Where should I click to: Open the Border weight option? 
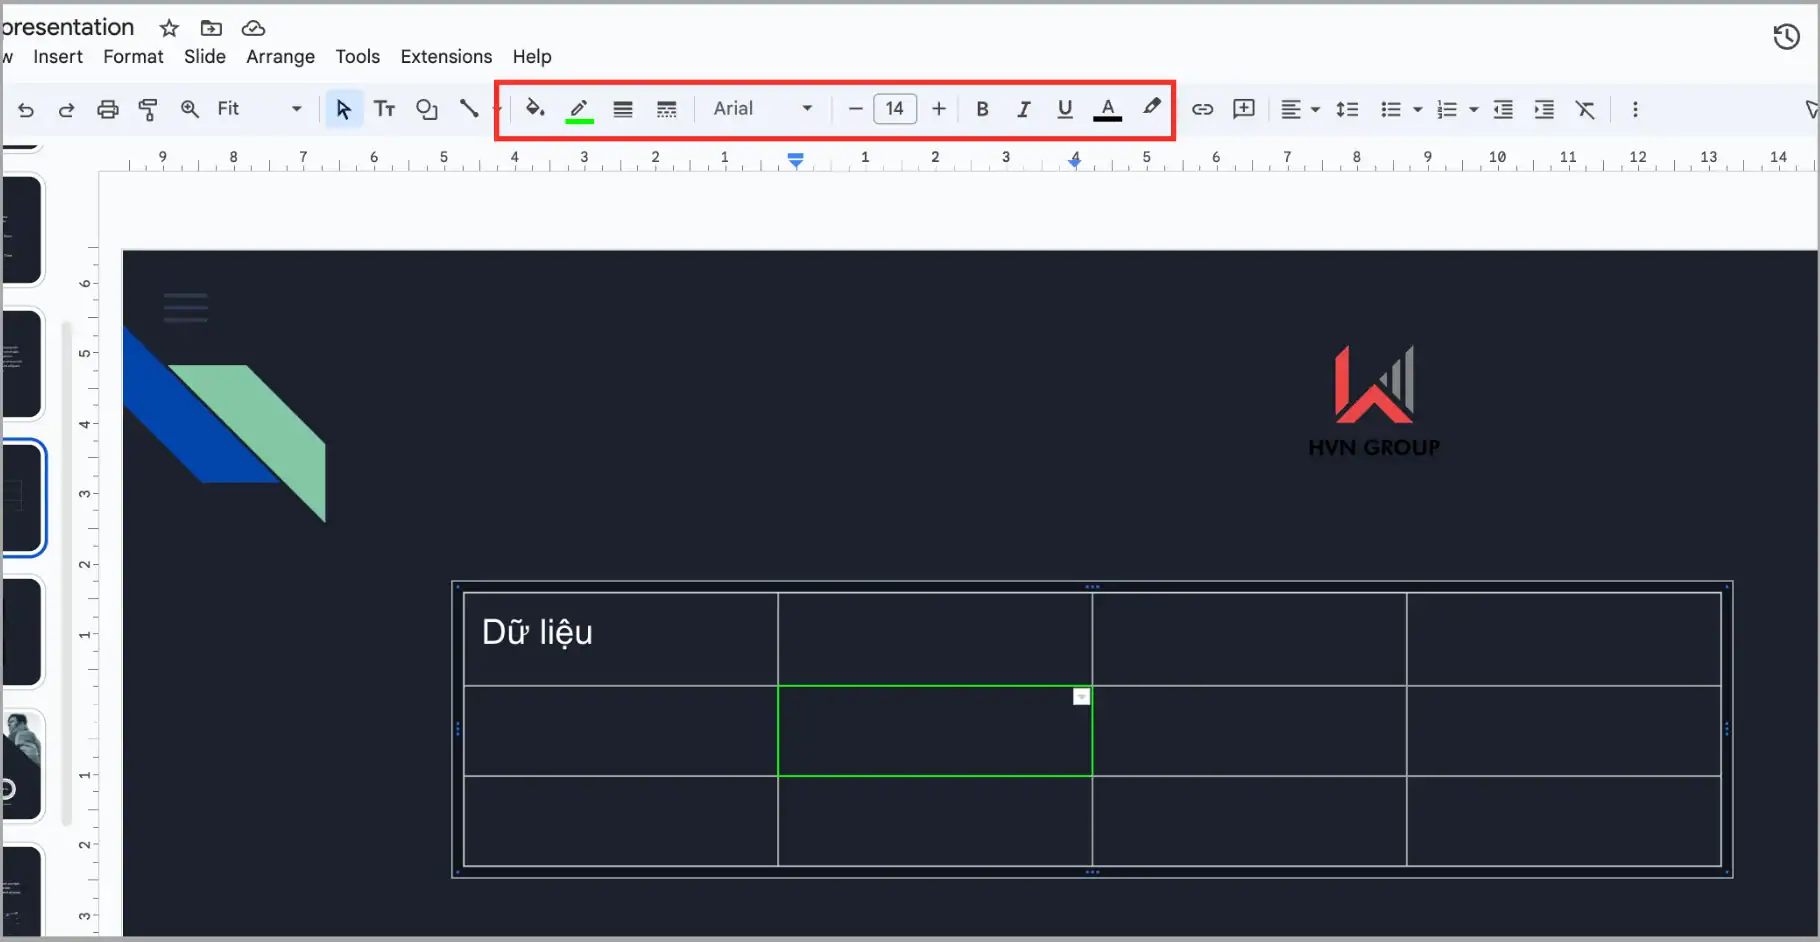click(x=623, y=109)
